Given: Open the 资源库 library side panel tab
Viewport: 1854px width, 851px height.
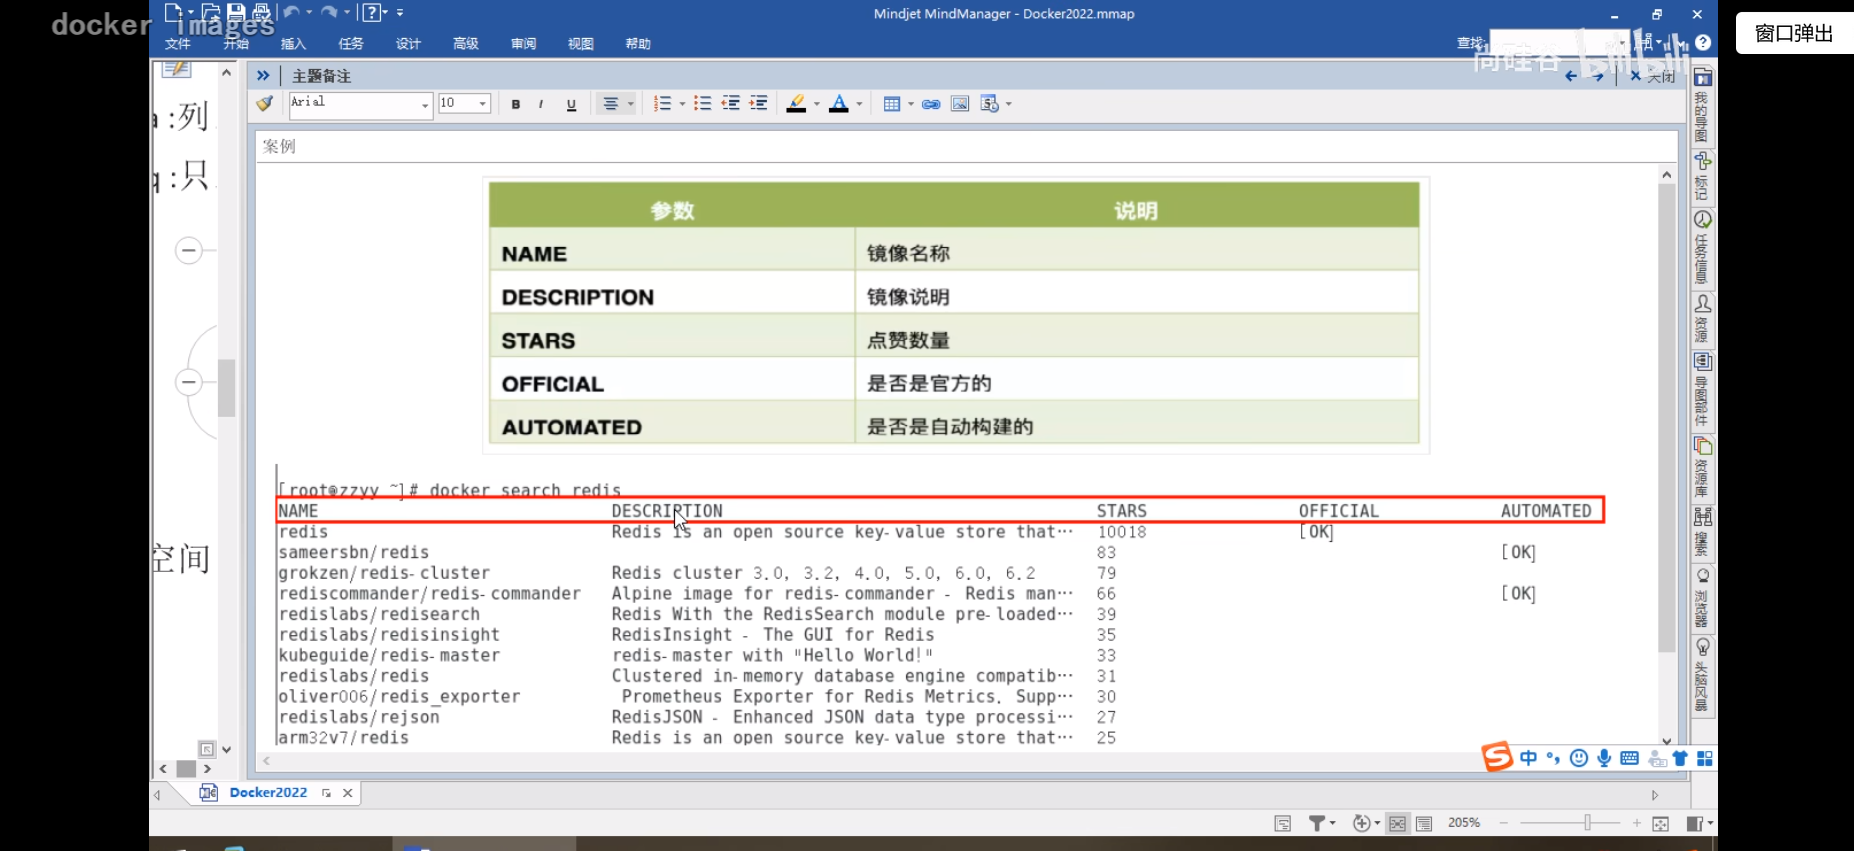Looking at the screenshot, I should (1702, 467).
